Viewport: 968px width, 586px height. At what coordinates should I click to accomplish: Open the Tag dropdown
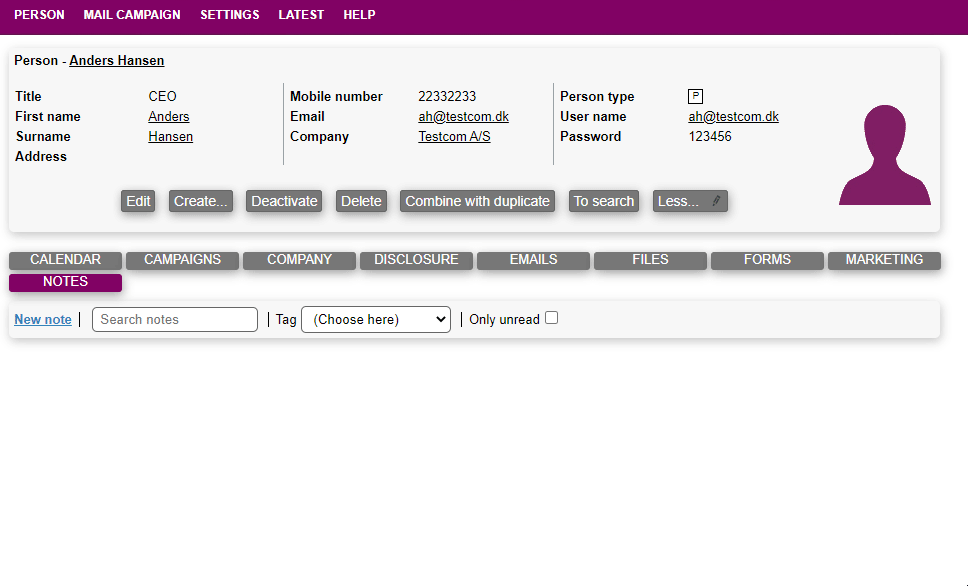(x=376, y=319)
